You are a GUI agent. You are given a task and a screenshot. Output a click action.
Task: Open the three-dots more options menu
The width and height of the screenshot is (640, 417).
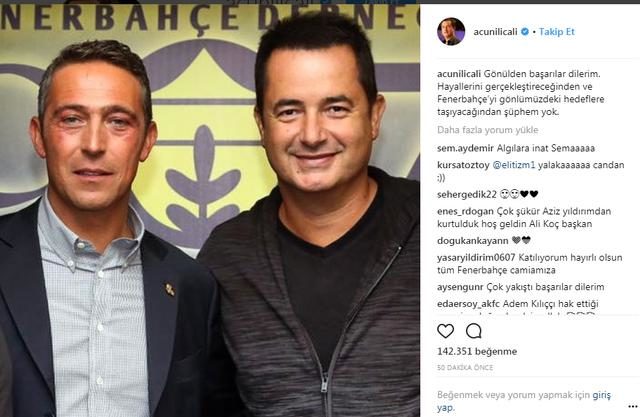(x=633, y=406)
